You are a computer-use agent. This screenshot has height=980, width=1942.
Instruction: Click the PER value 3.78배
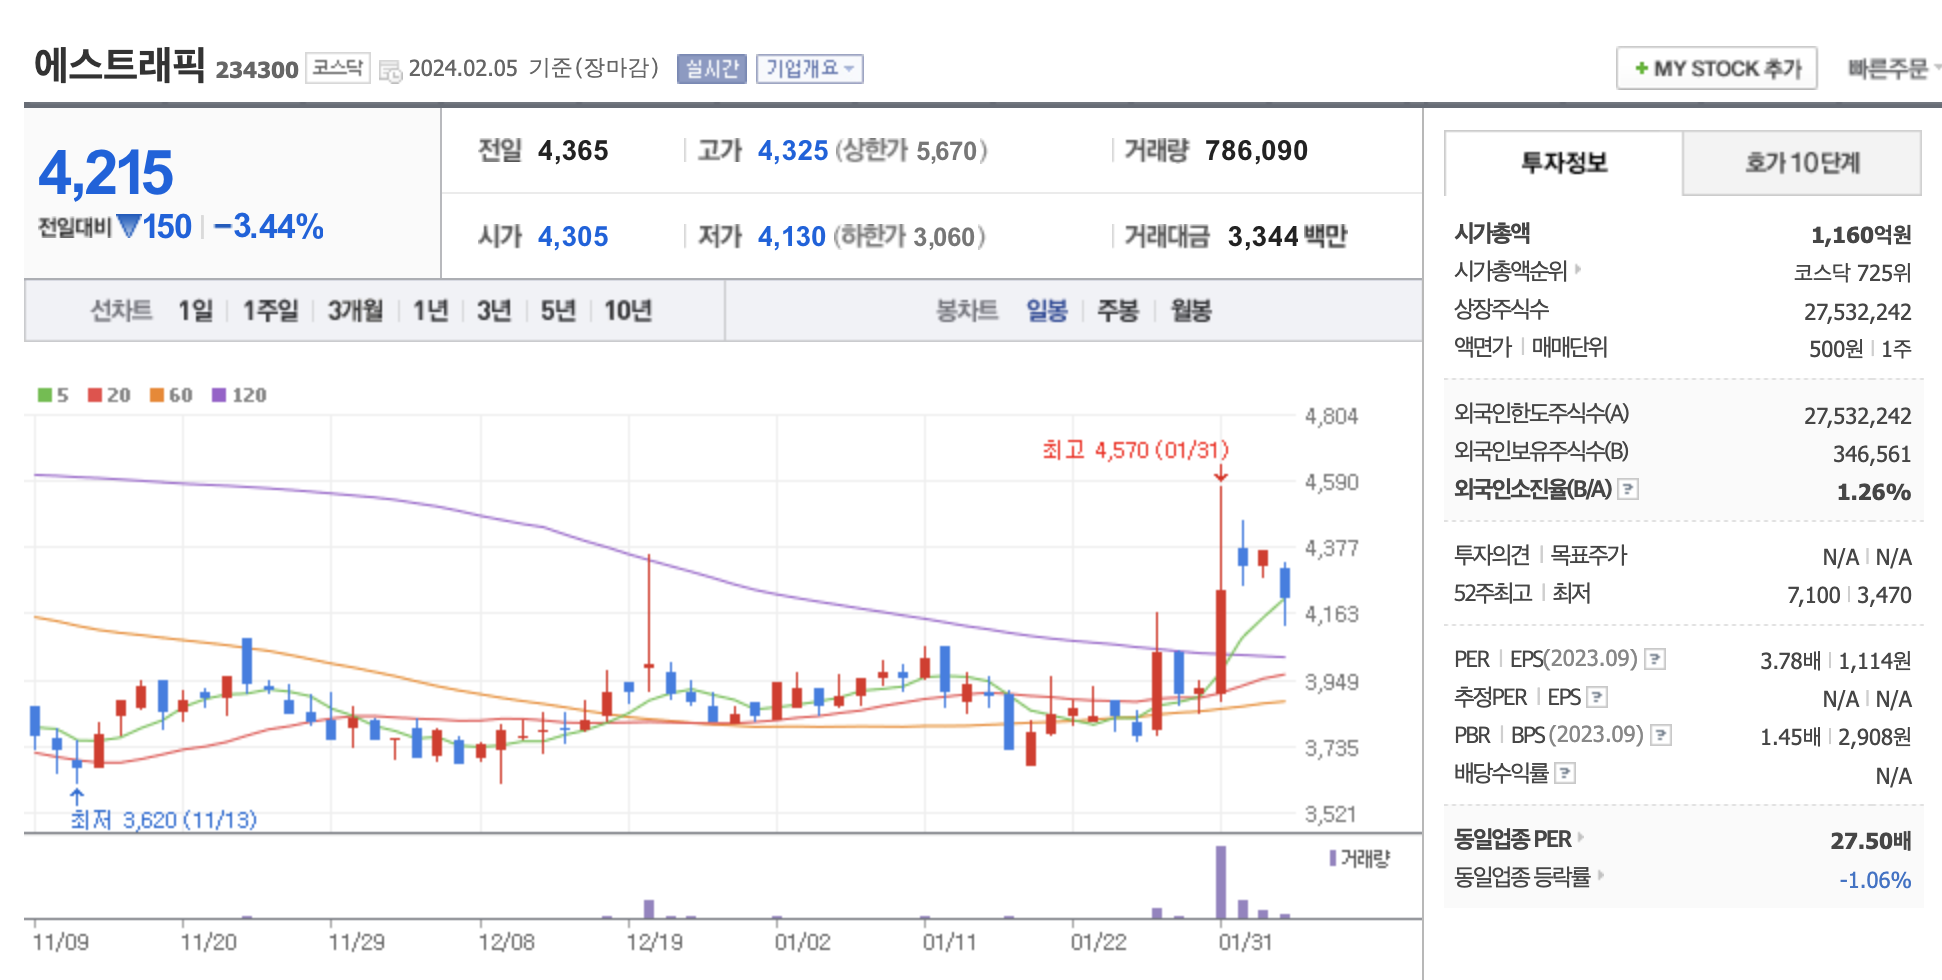pos(1790,661)
